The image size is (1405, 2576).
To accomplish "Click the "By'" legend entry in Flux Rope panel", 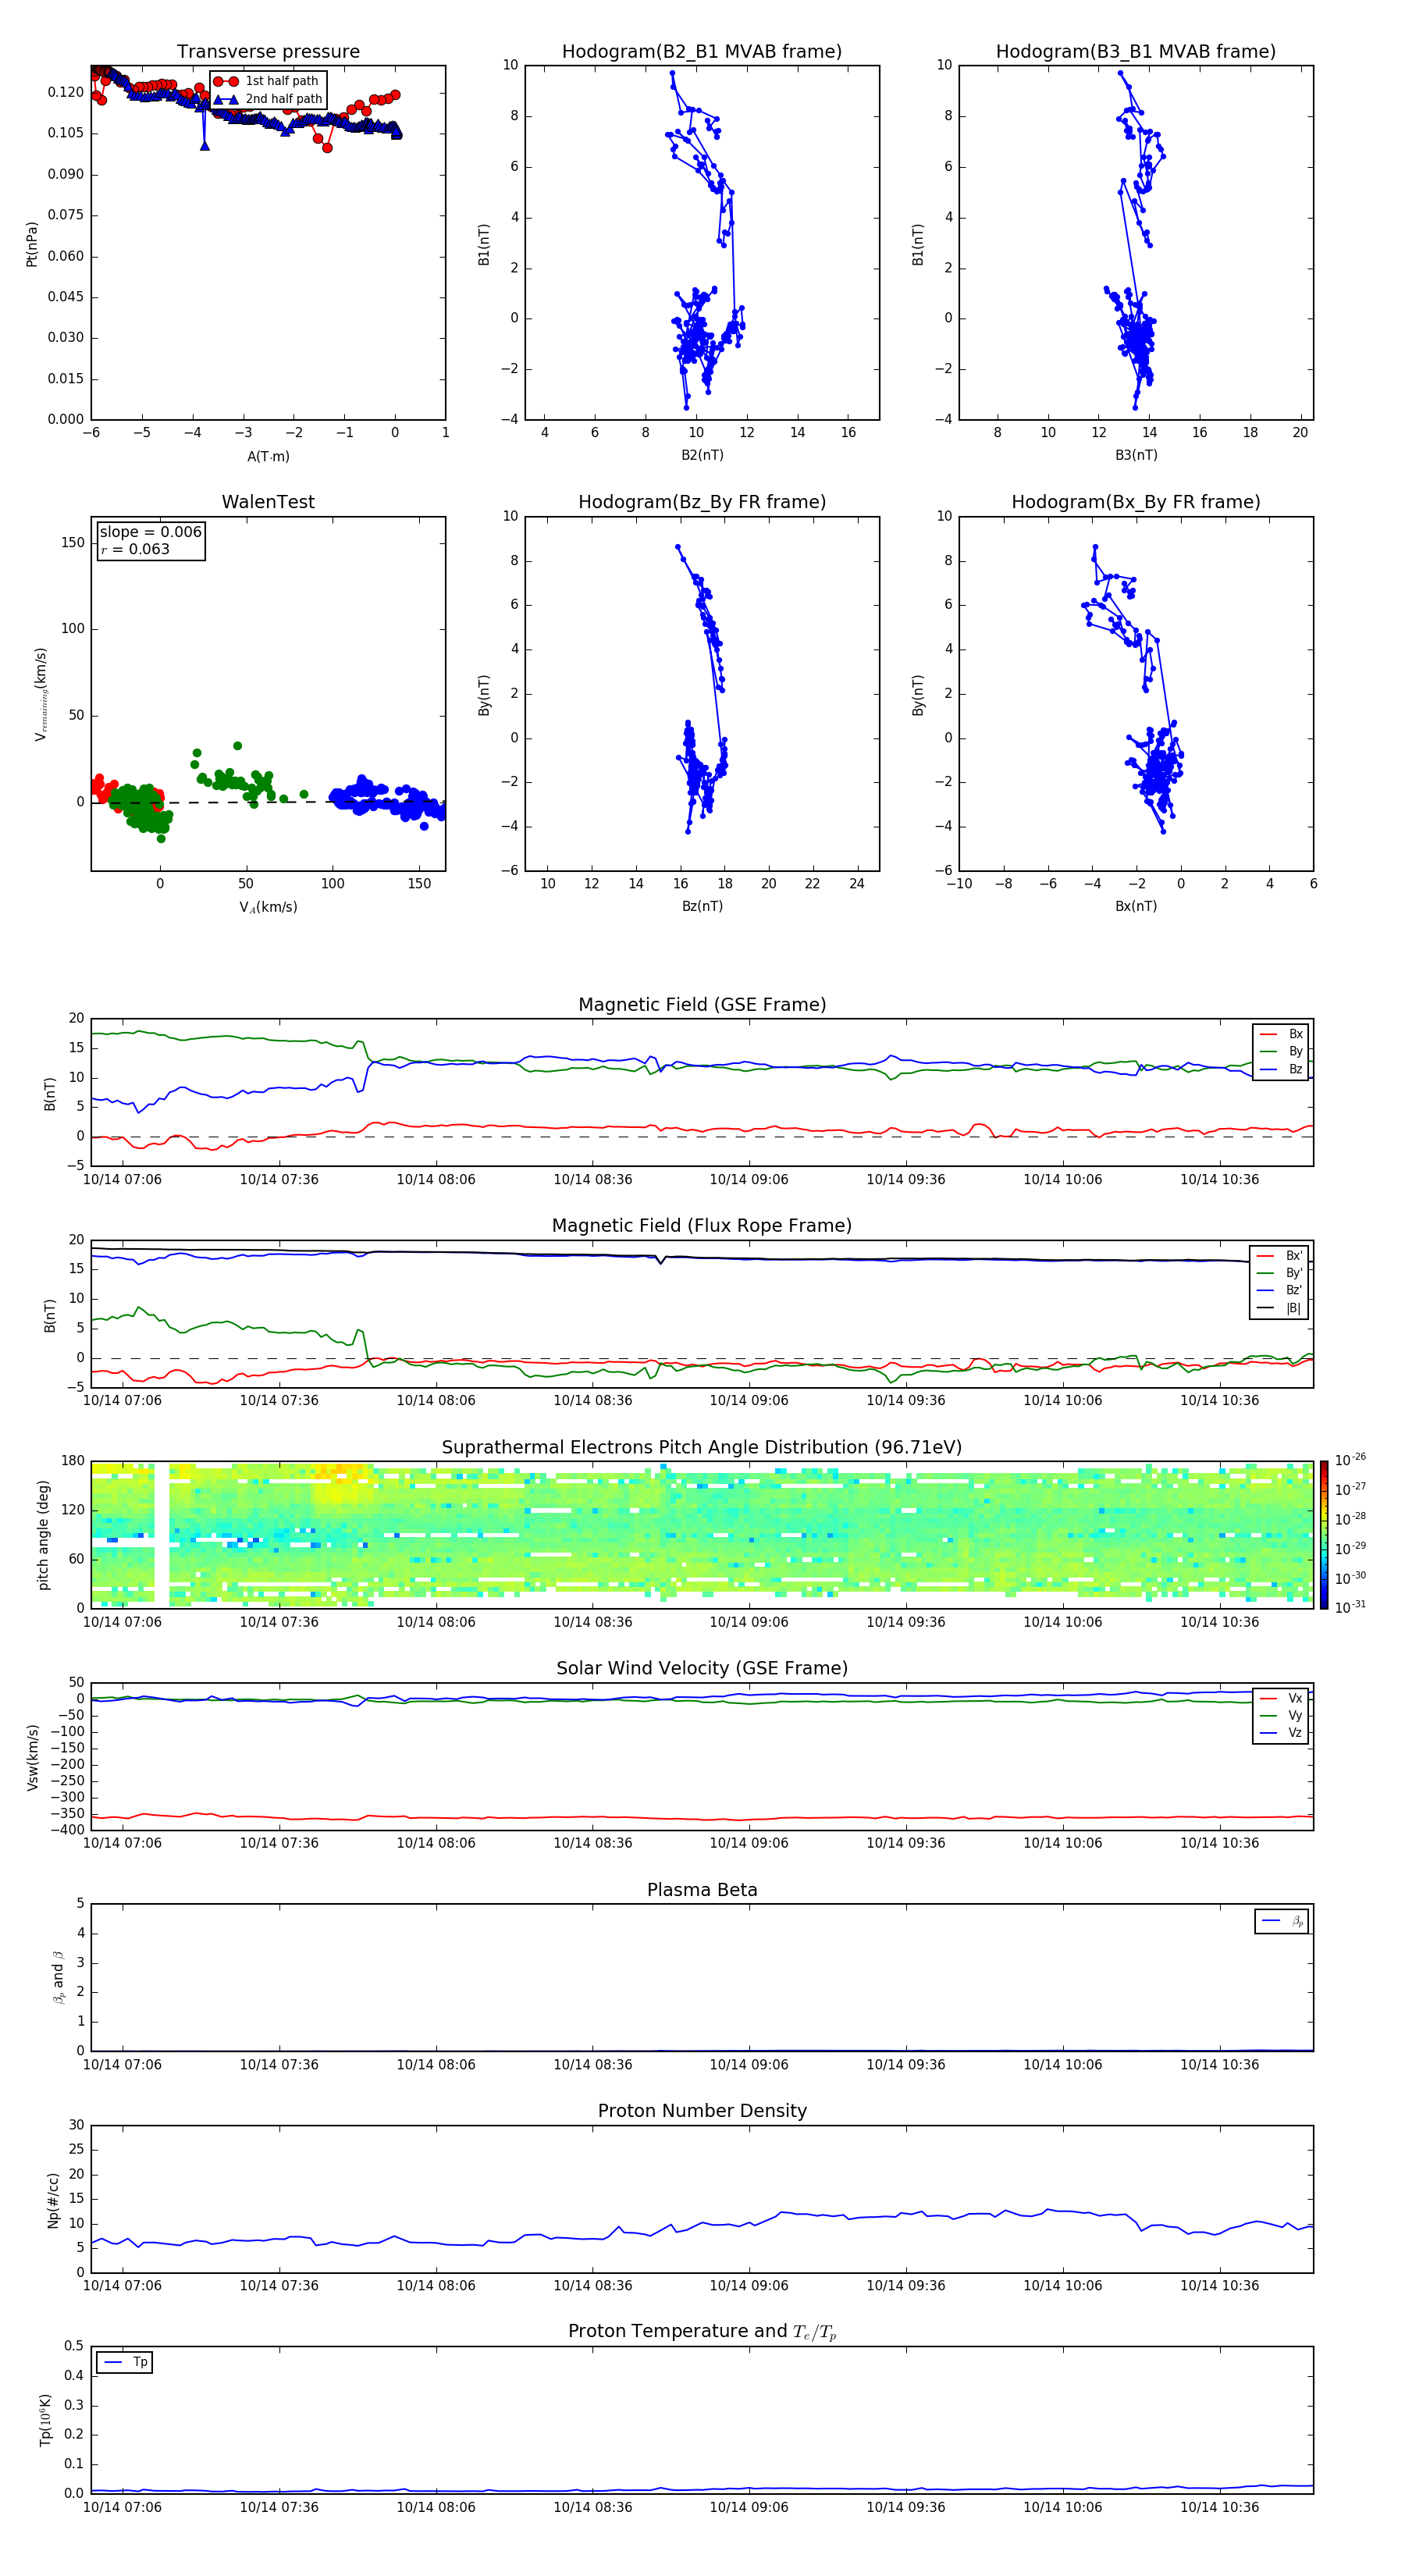I will tap(1280, 1273).
